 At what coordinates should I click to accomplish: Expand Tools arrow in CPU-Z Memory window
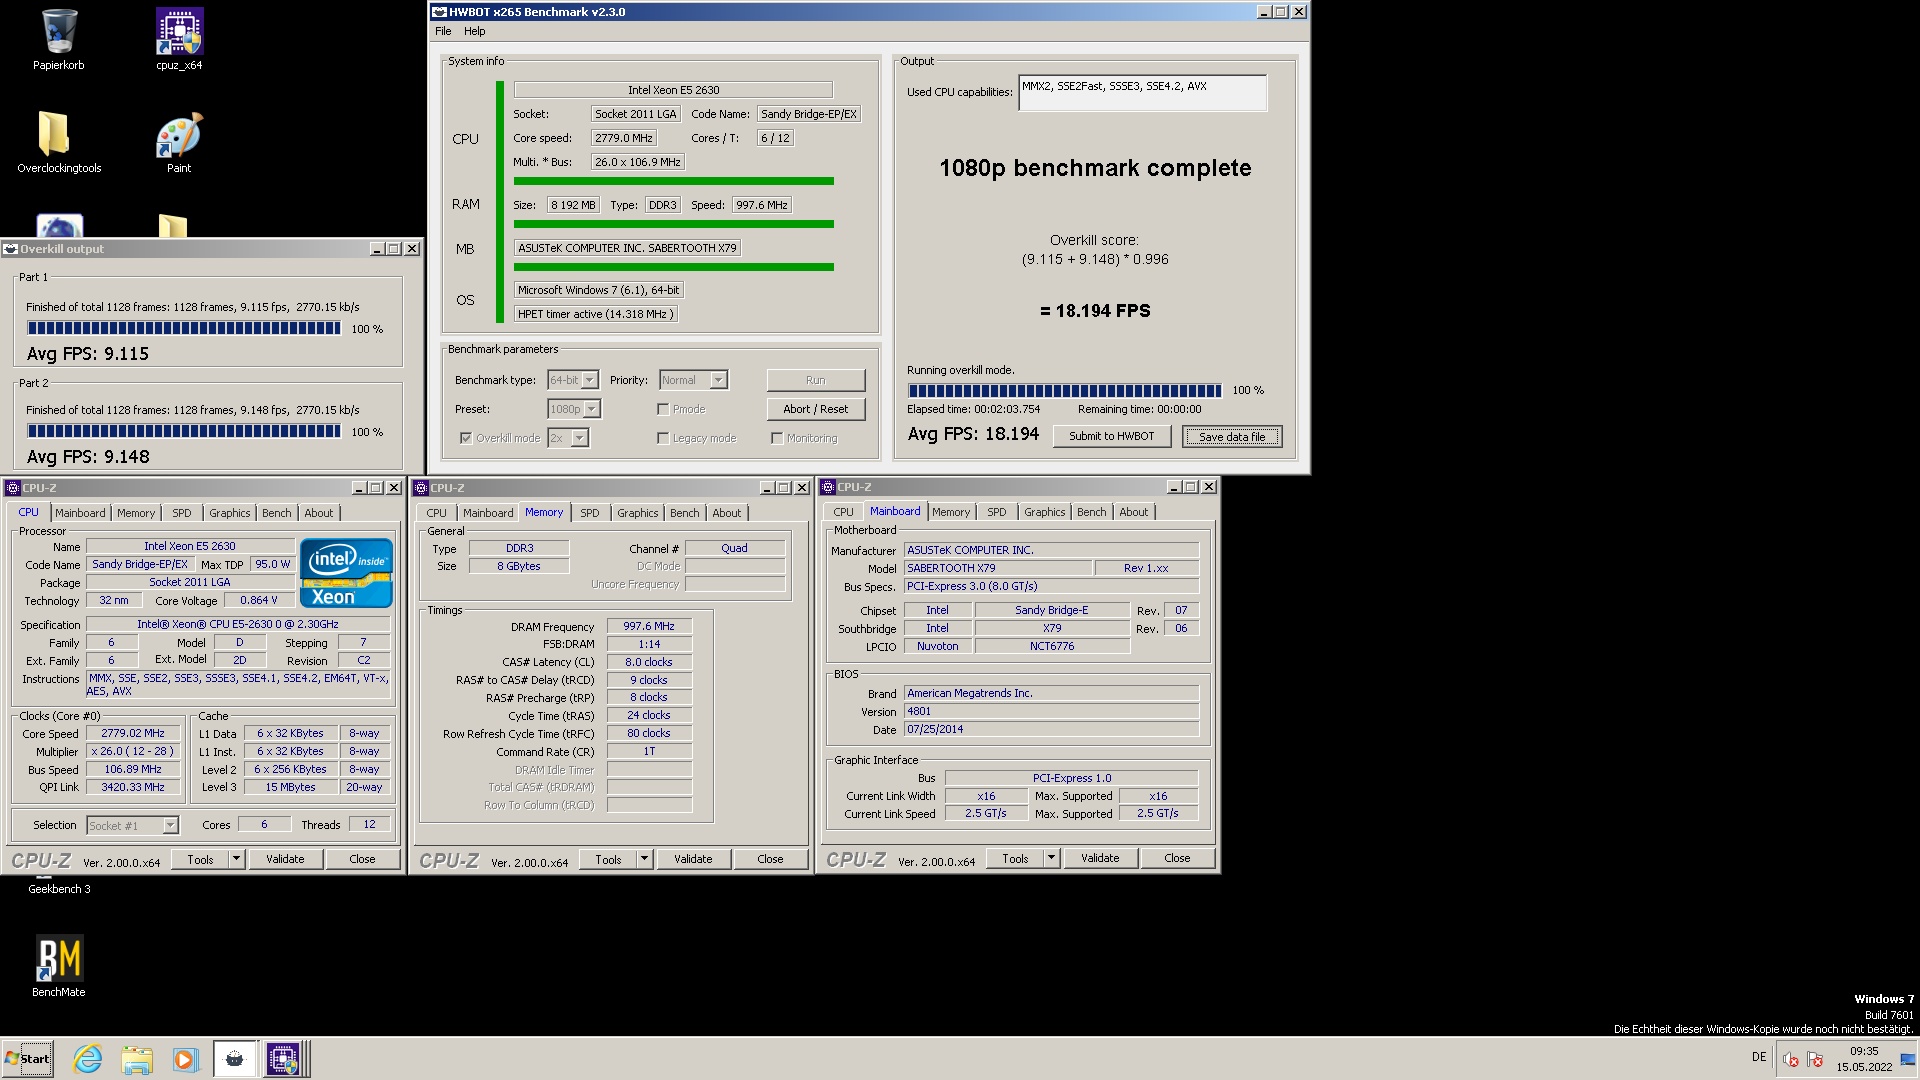[x=644, y=859]
